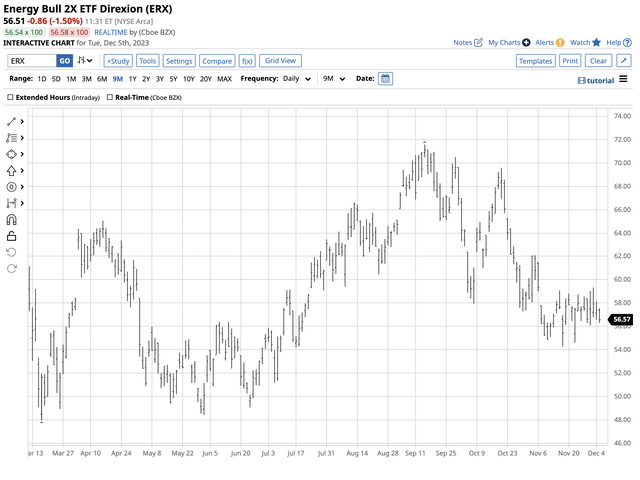Click the REALTIME link
The width and height of the screenshot is (640, 480).
pos(111,32)
